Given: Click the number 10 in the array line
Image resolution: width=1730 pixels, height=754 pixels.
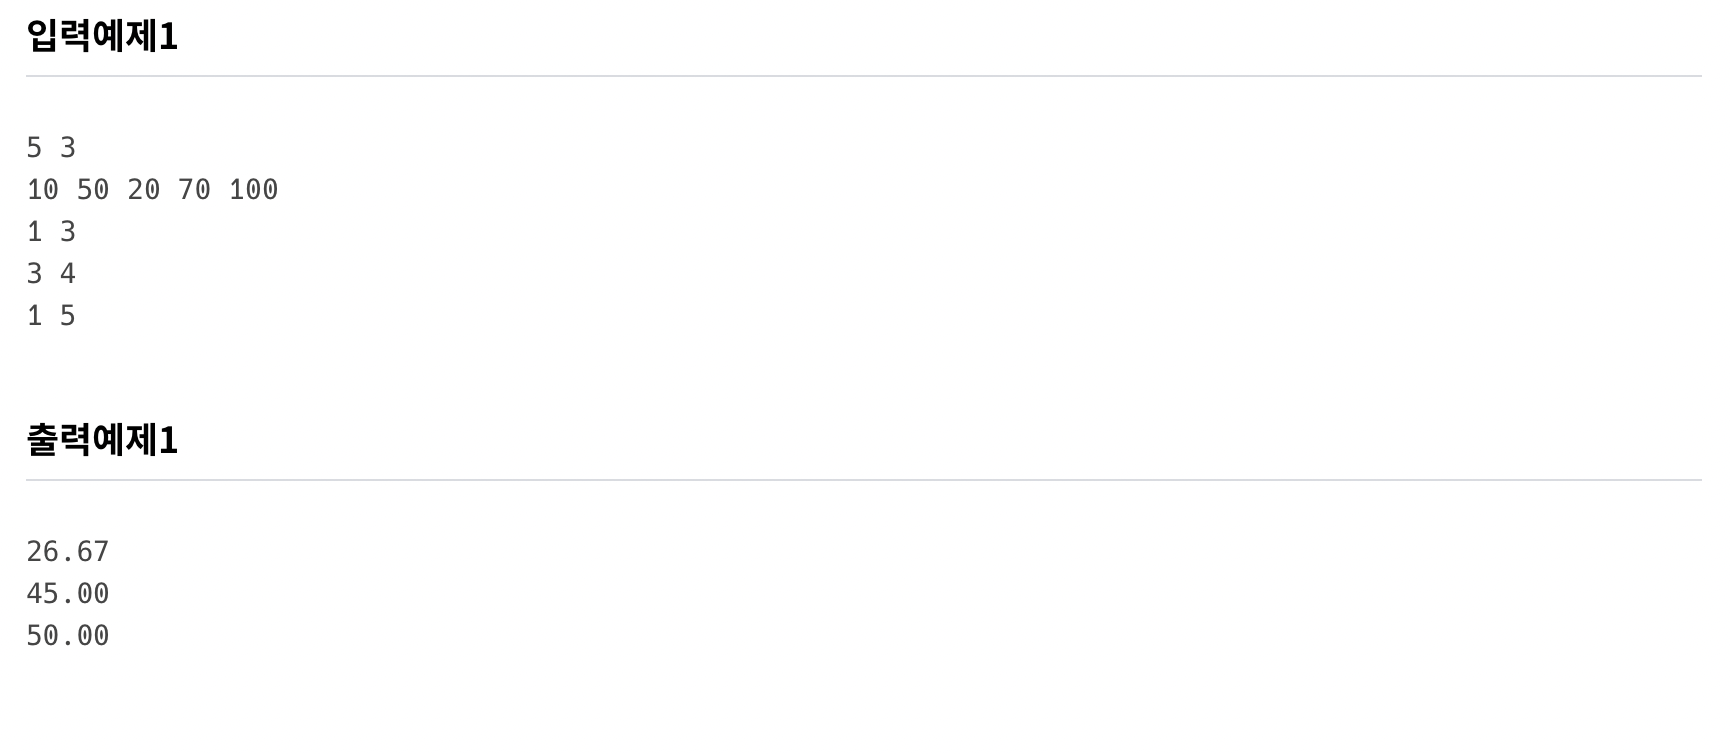Looking at the screenshot, I should (43, 190).
